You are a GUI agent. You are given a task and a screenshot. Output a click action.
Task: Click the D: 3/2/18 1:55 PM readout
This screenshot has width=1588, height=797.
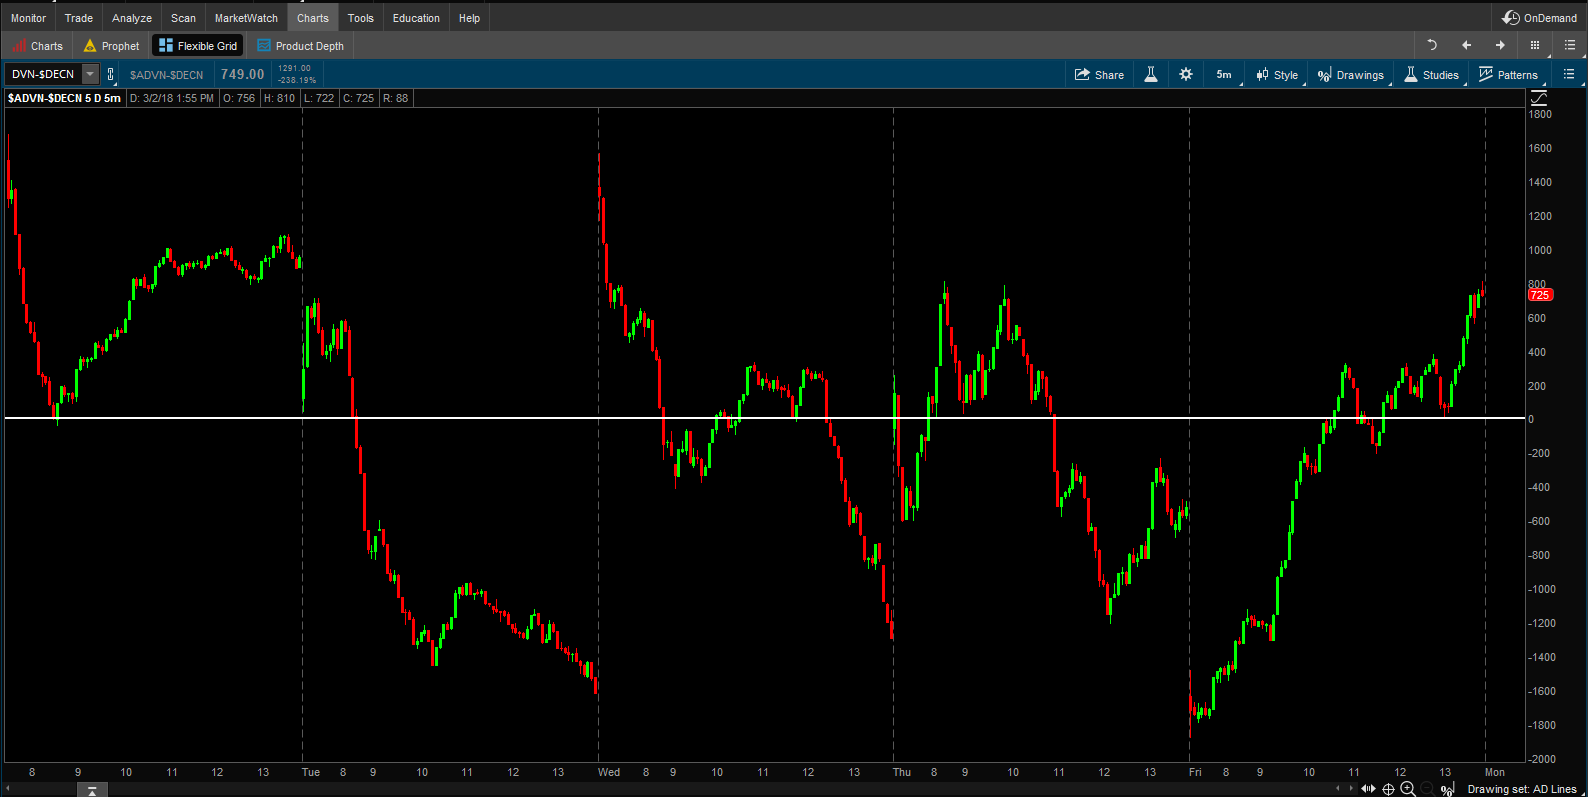172,98
